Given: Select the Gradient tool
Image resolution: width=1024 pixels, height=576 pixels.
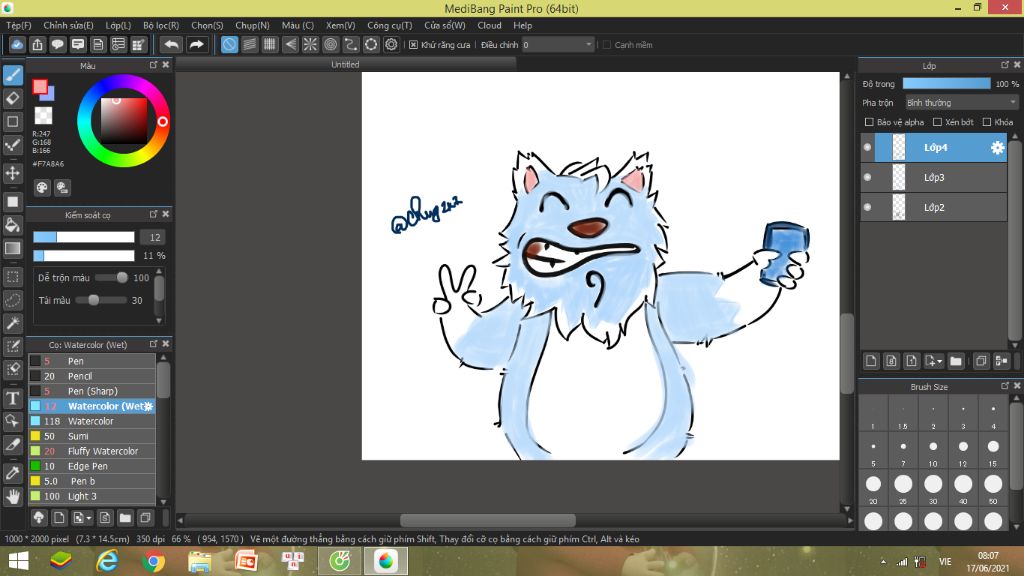Looking at the screenshot, I should coord(12,248).
